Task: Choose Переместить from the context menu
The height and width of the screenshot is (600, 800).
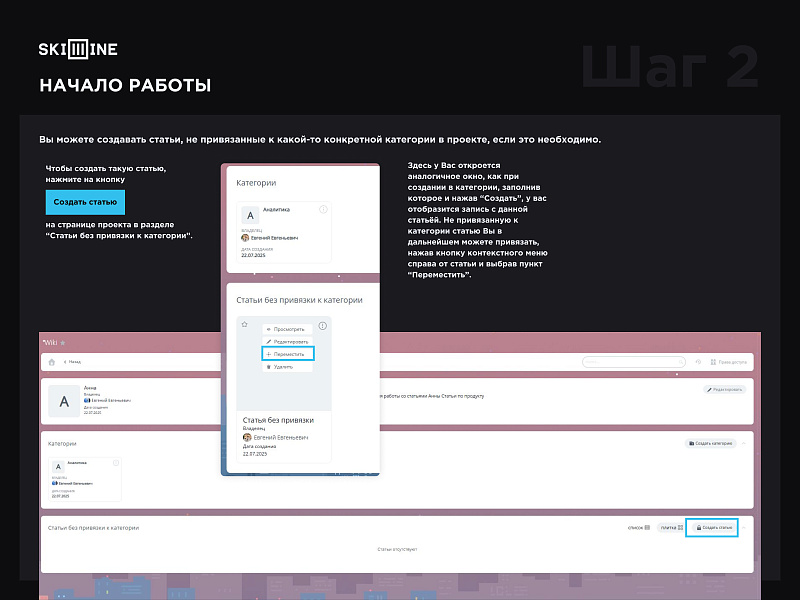Action: [x=288, y=354]
